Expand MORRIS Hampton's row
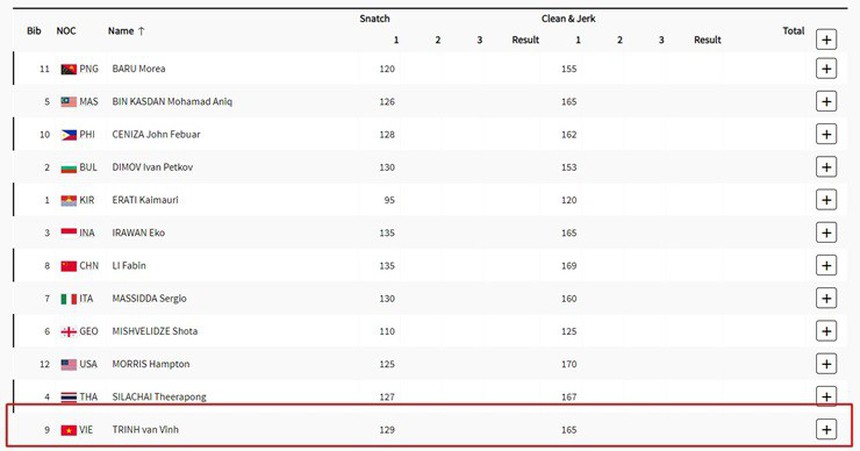The image size is (860, 451). [x=826, y=364]
